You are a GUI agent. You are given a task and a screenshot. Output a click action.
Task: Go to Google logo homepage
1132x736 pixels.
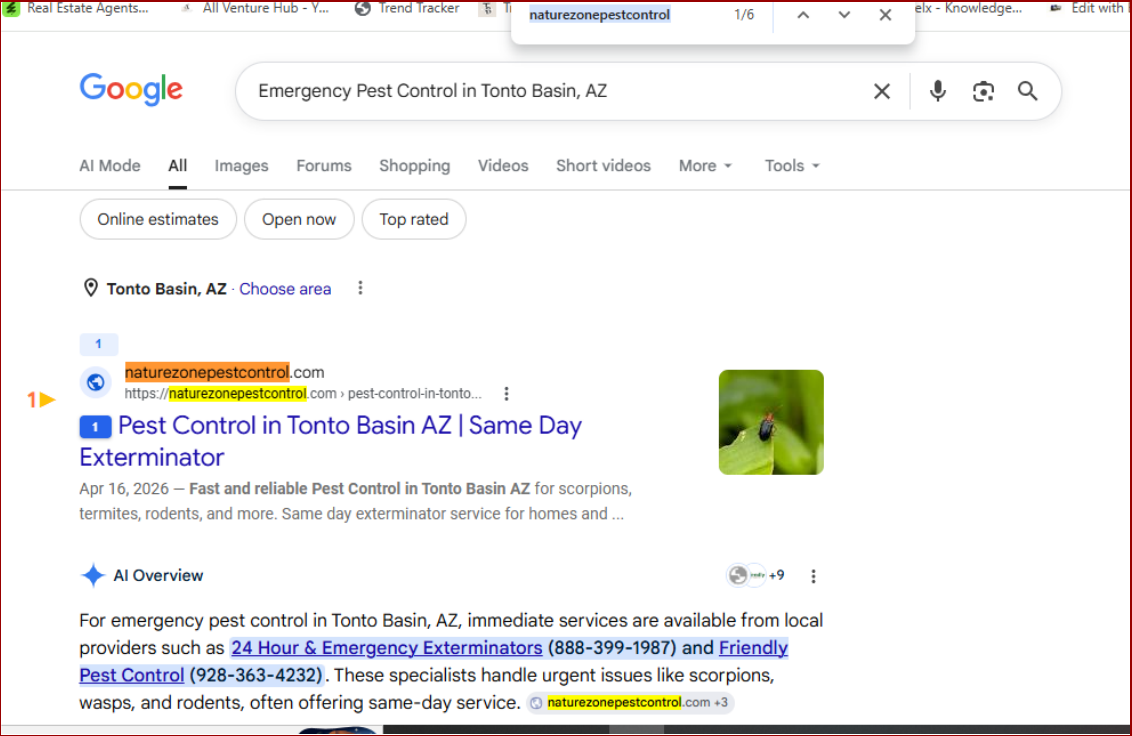click(x=131, y=90)
